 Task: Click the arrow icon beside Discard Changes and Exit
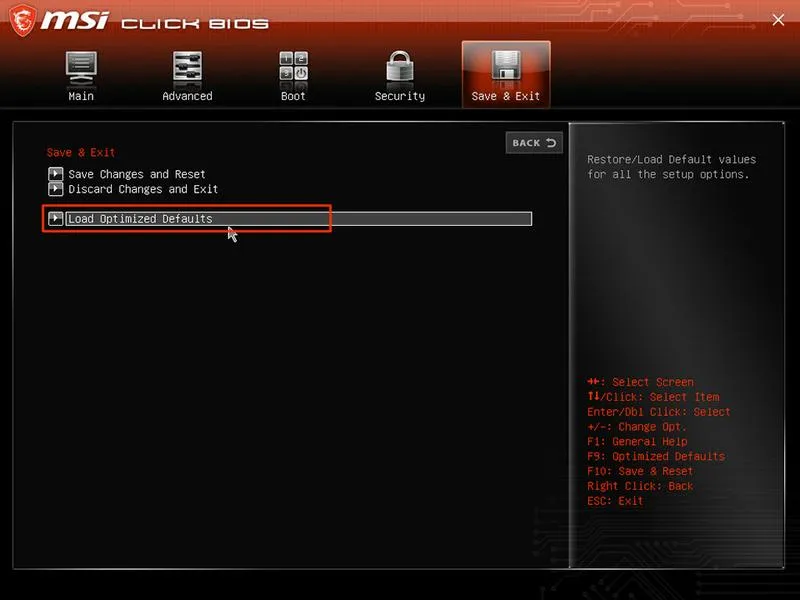pyautogui.click(x=55, y=189)
